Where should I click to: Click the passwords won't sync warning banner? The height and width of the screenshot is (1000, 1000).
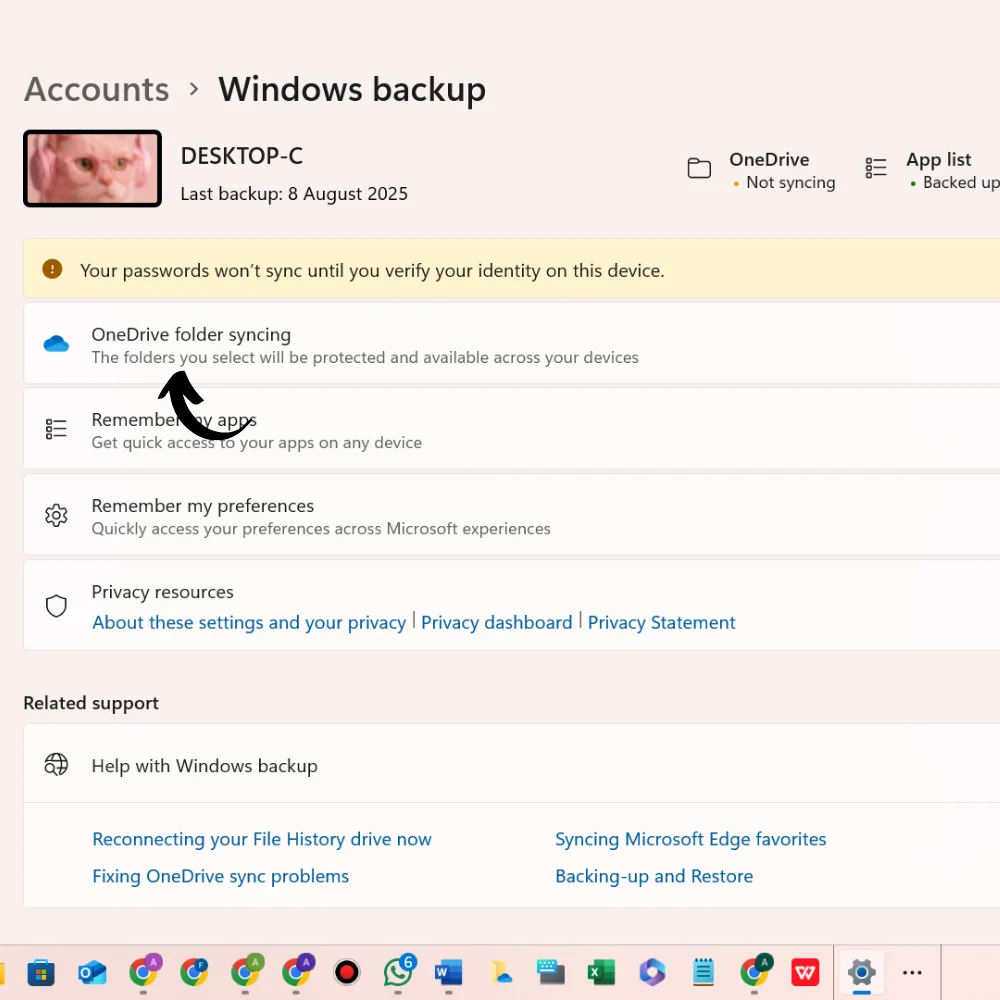click(x=511, y=268)
